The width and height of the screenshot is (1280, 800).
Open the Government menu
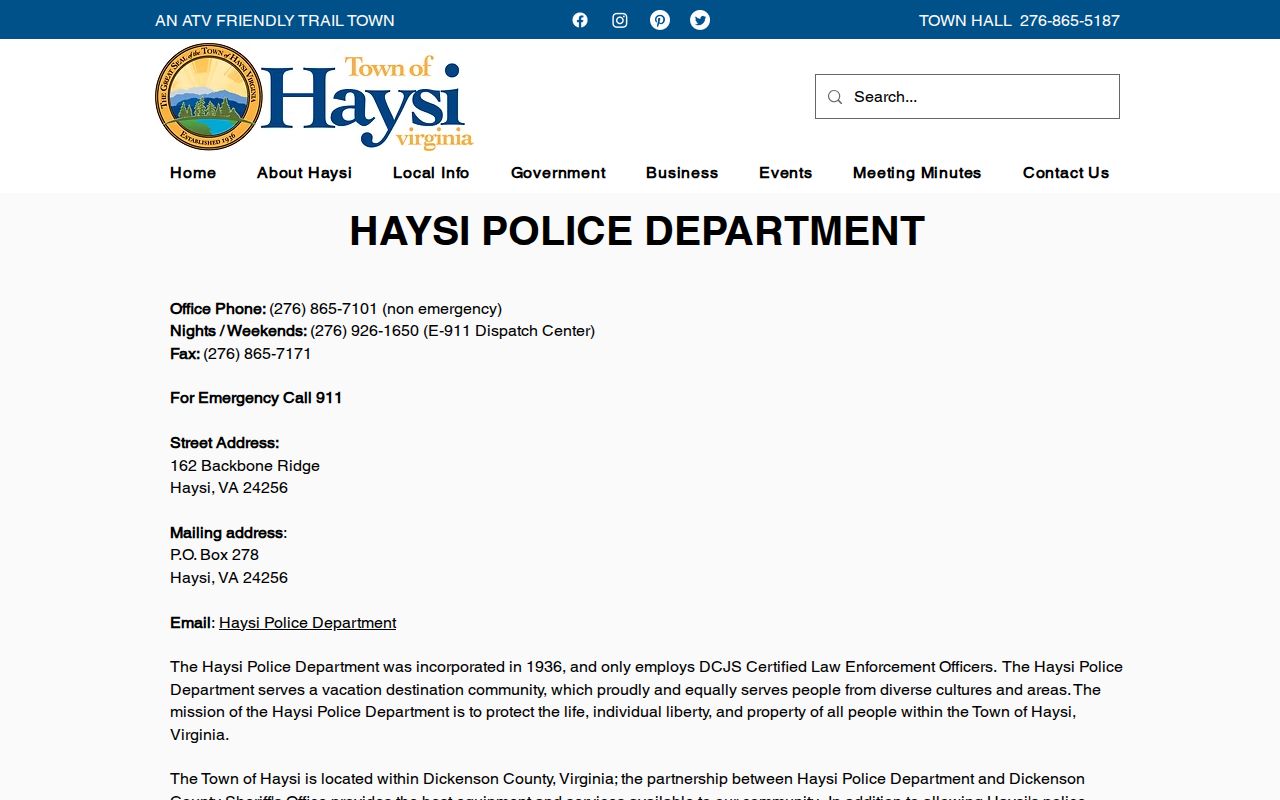point(558,173)
